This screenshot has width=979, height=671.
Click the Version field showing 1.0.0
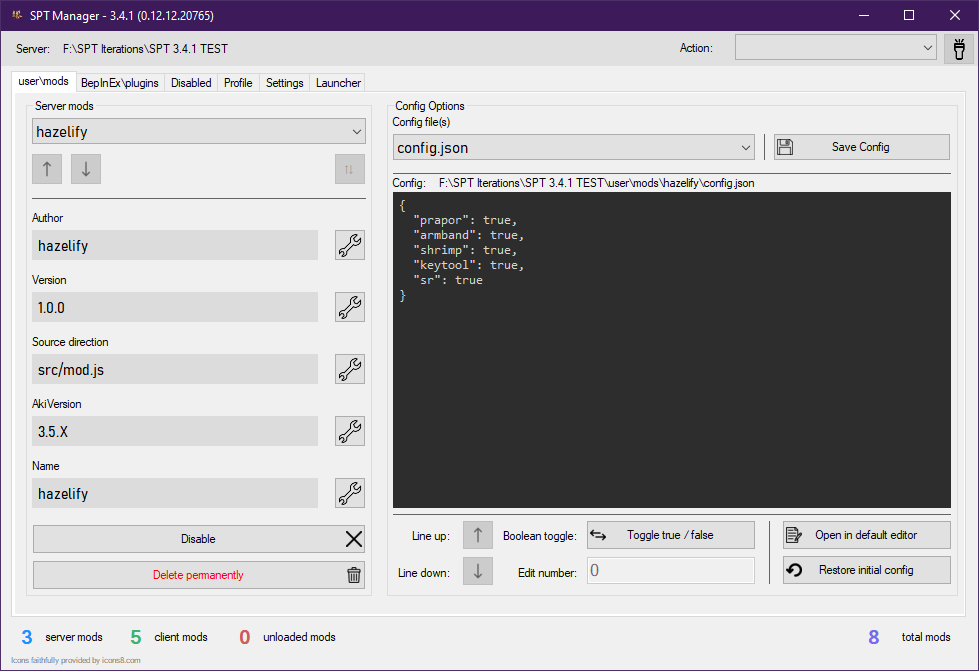coord(175,307)
